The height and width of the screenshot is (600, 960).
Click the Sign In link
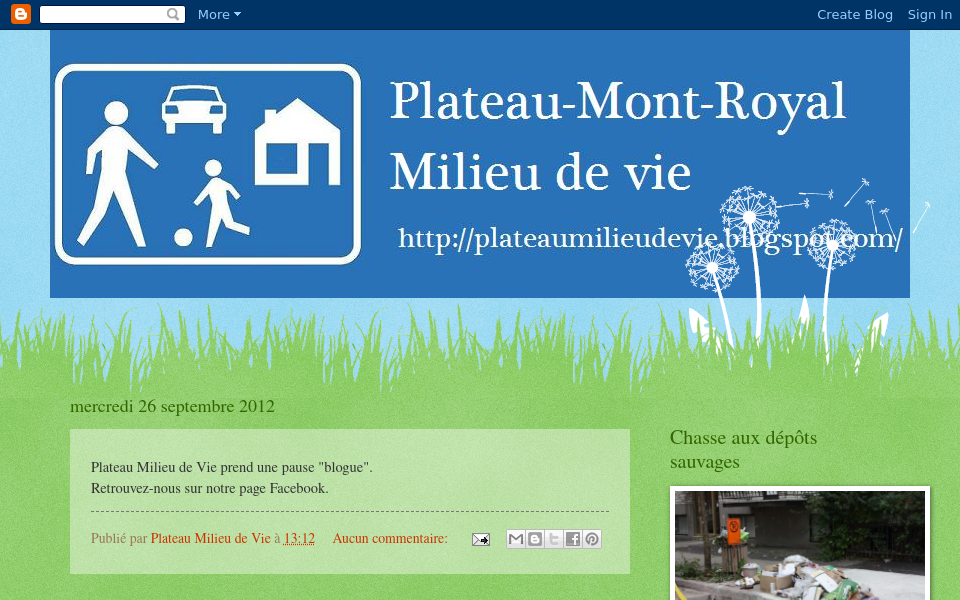coord(929,14)
